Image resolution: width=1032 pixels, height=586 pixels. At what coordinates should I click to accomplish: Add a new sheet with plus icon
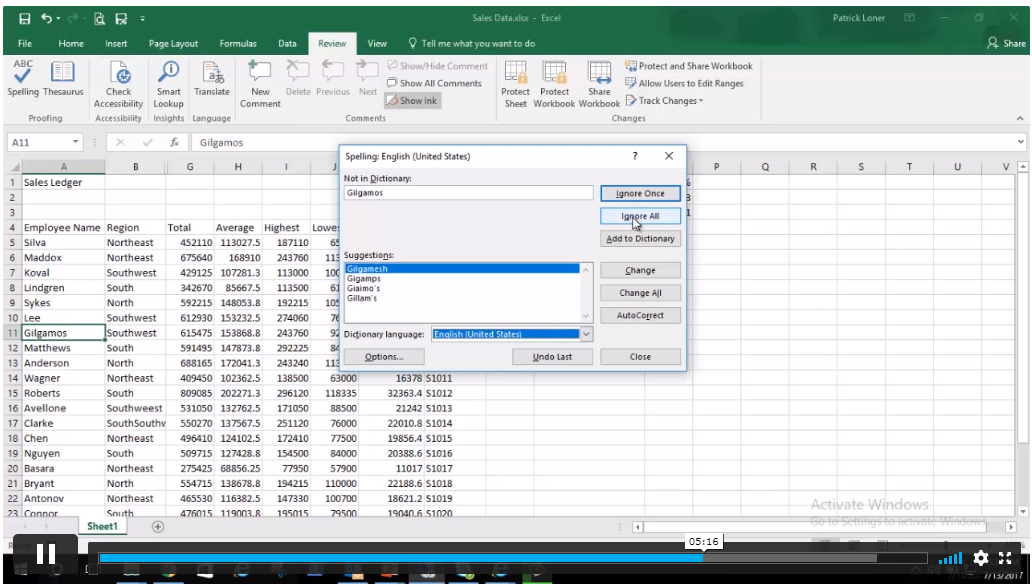point(158,526)
